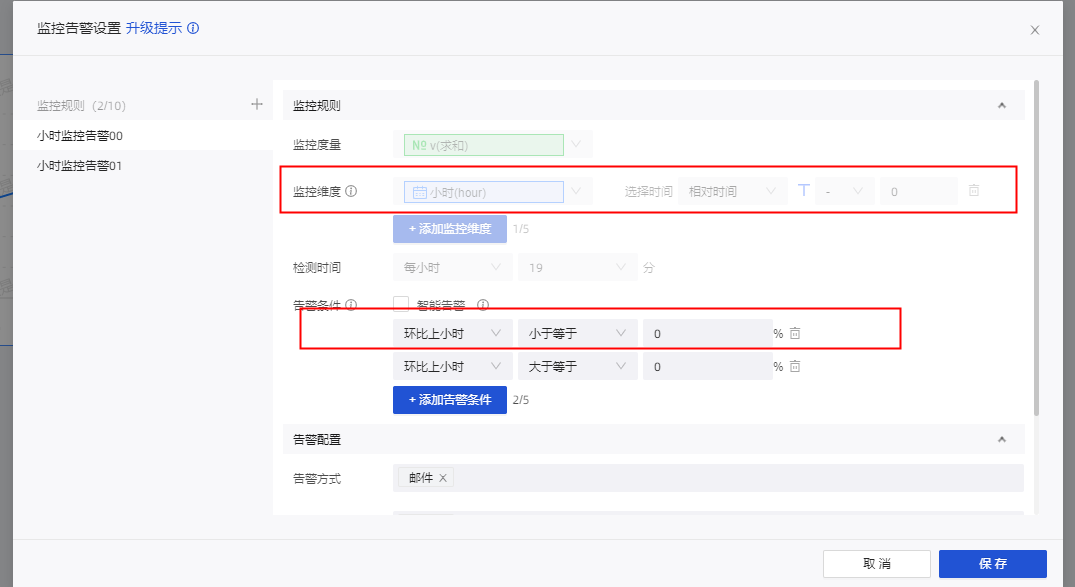This screenshot has height=587, width=1075.
Task: Click the 添加告警条件 button
Action: [449, 400]
